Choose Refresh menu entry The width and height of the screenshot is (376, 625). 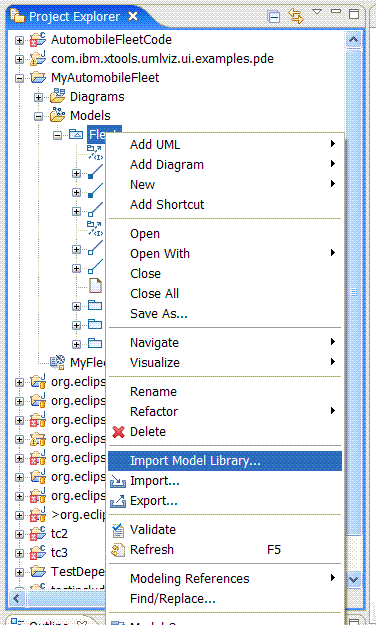[225, 550]
